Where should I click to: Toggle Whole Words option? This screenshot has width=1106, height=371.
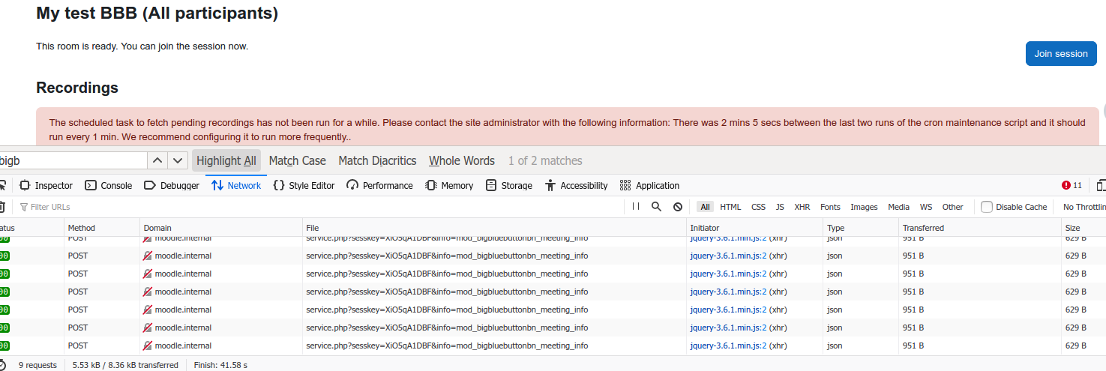tap(461, 161)
